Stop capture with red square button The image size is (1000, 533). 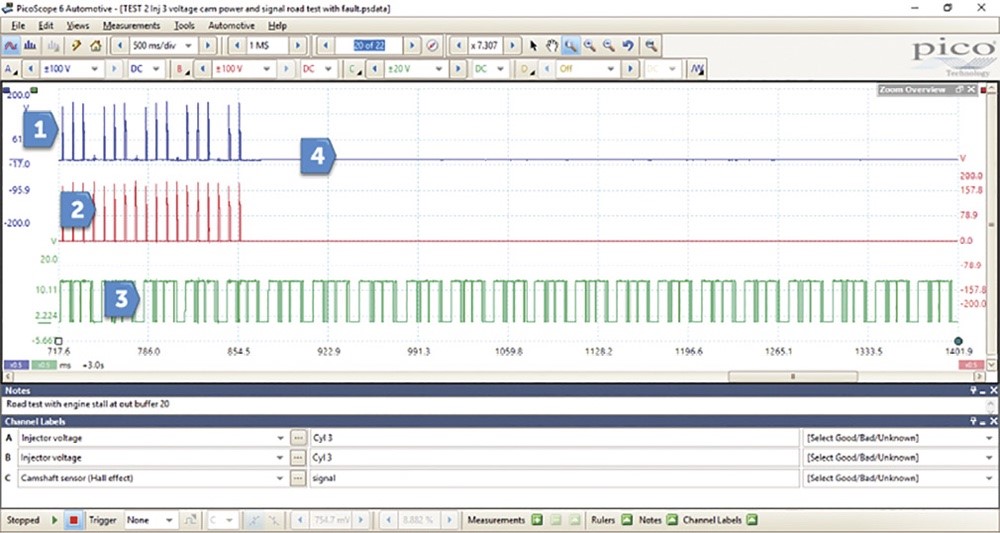[73, 520]
